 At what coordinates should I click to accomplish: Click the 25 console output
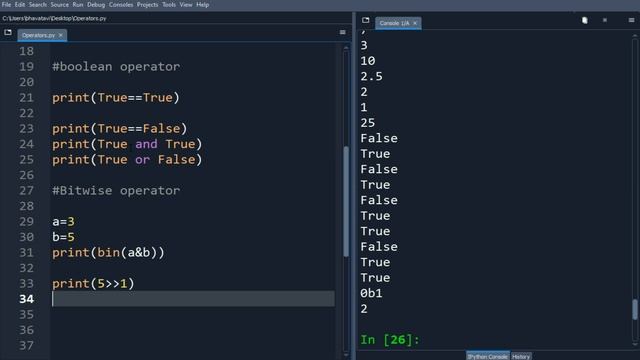367,123
